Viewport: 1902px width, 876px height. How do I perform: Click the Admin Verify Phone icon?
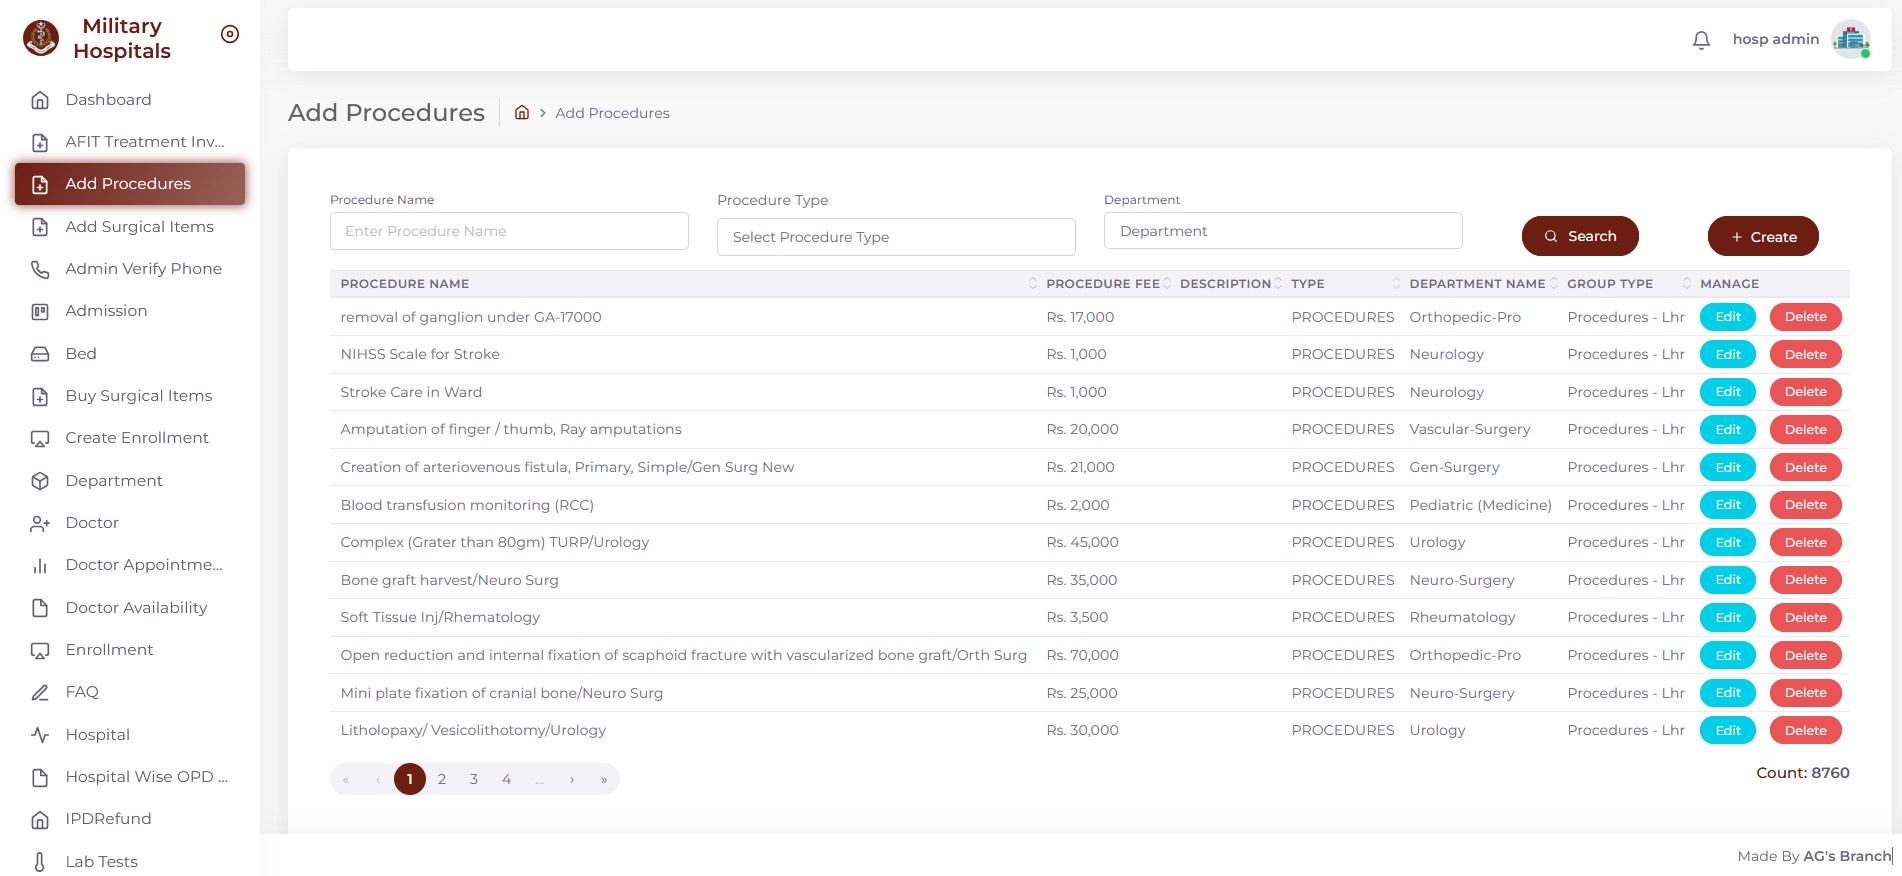[x=40, y=269]
